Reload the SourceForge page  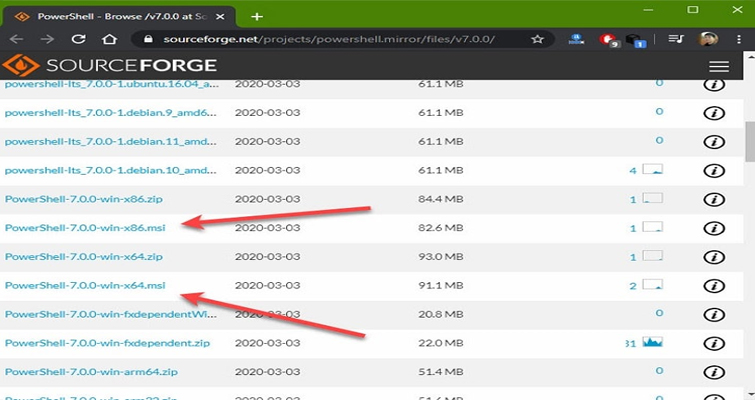[x=78, y=39]
